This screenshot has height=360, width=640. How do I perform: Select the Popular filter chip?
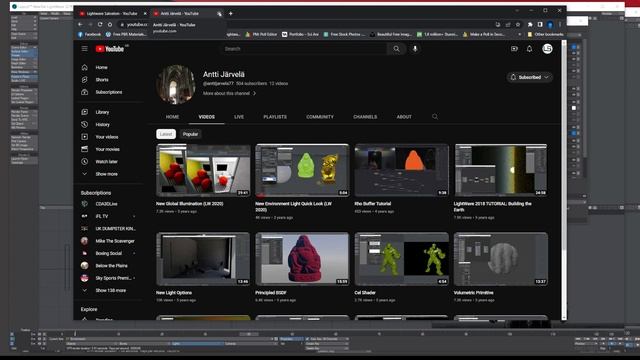(190, 134)
